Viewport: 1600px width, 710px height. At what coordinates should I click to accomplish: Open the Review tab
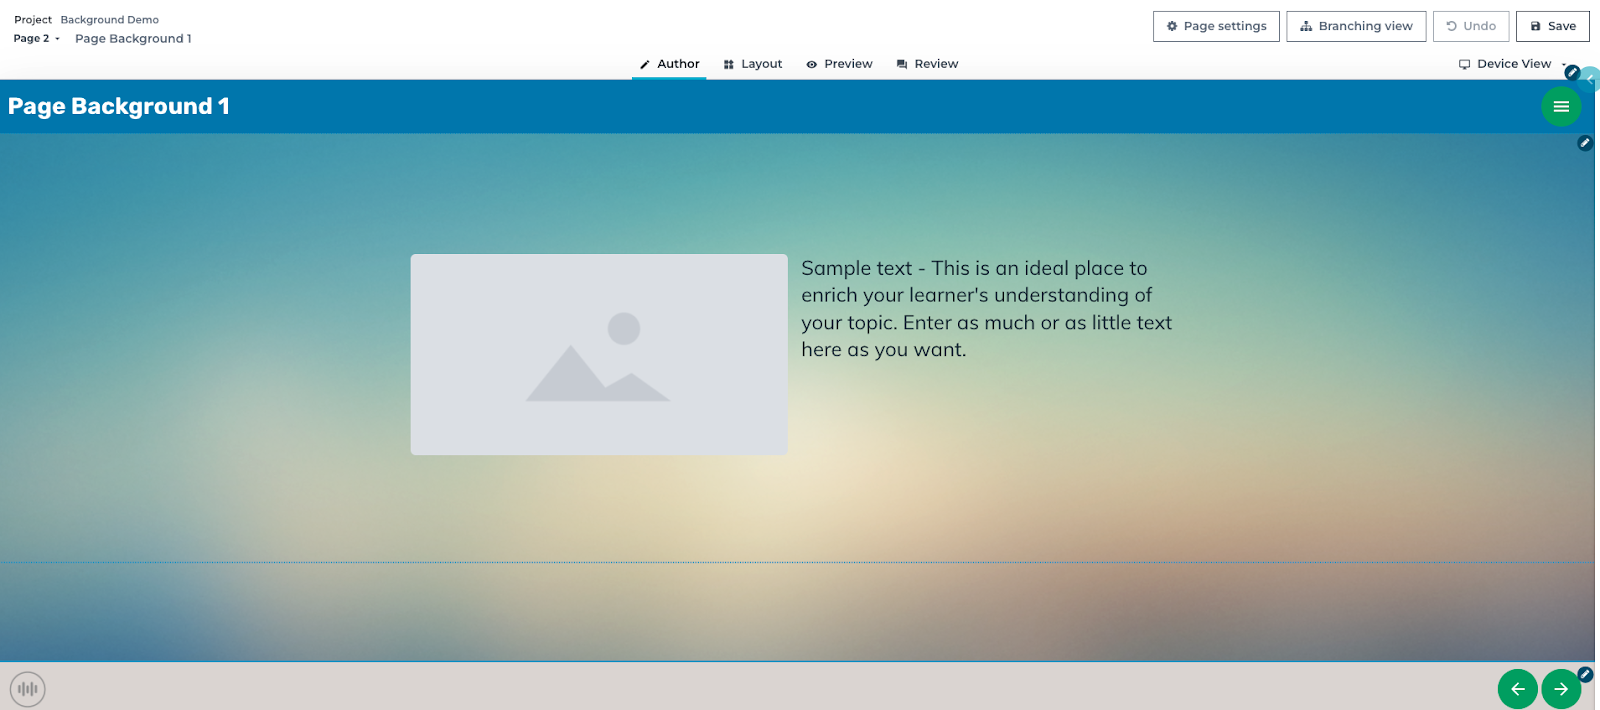click(928, 64)
